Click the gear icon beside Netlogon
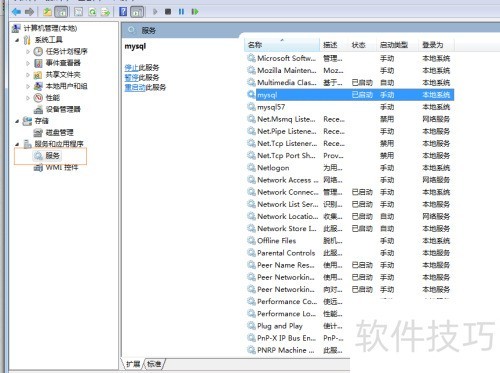This screenshot has width=500, height=373. tap(251, 168)
